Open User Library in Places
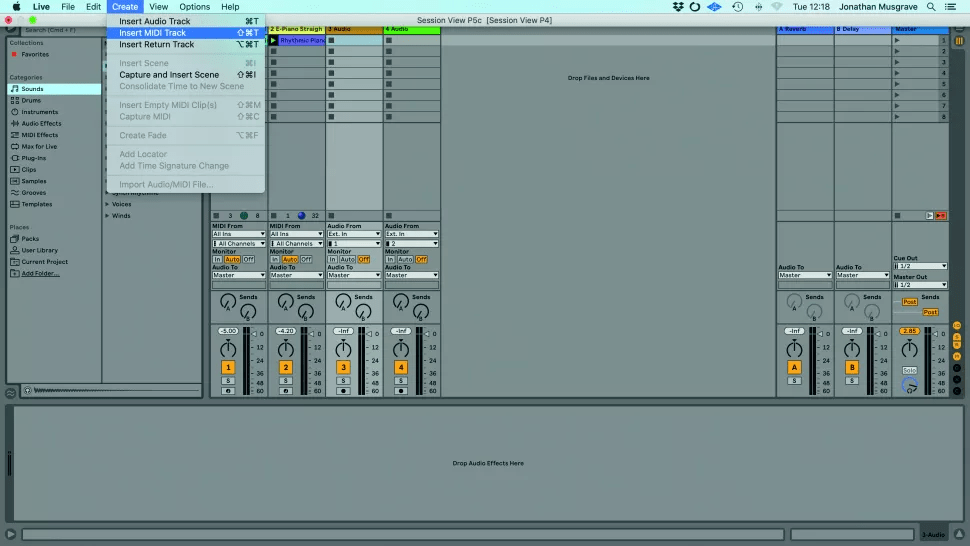 point(39,250)
